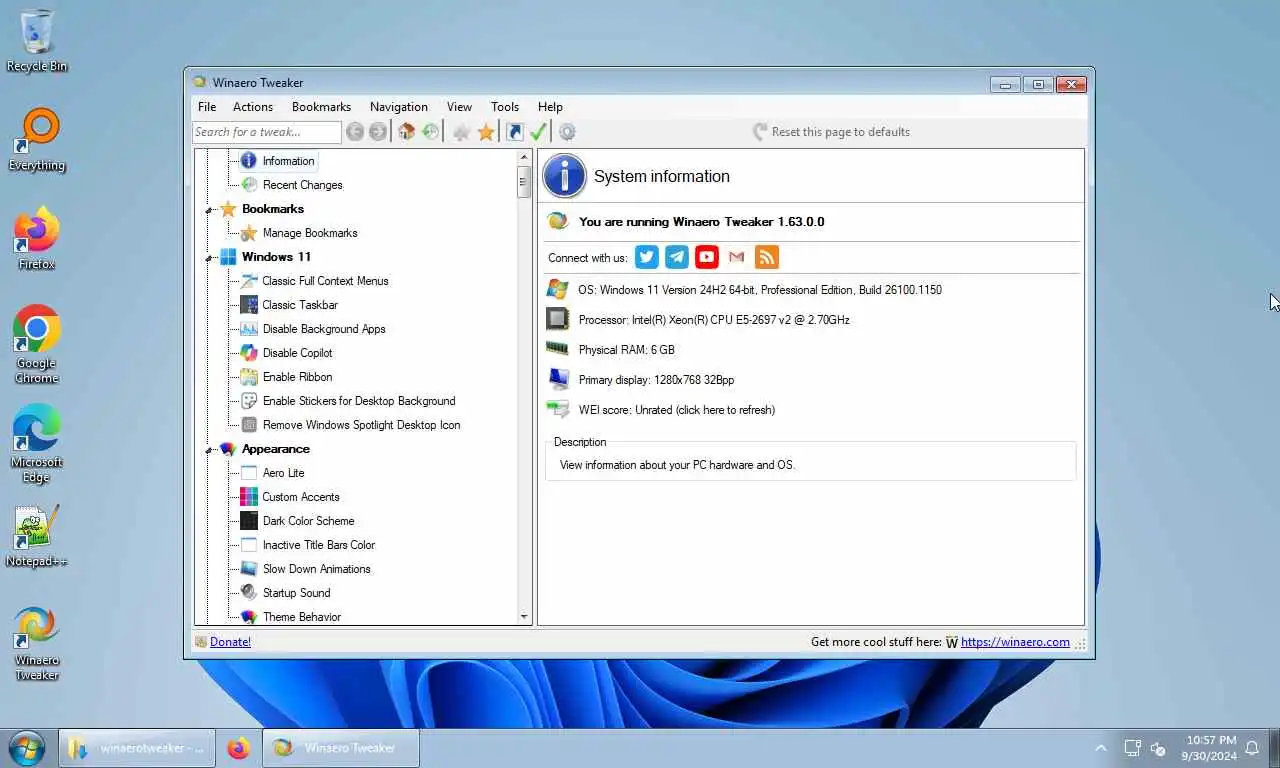This screenshot has height=768, width=1280.
Task: Click the YouTube connect icon
Action: [707, 257]
